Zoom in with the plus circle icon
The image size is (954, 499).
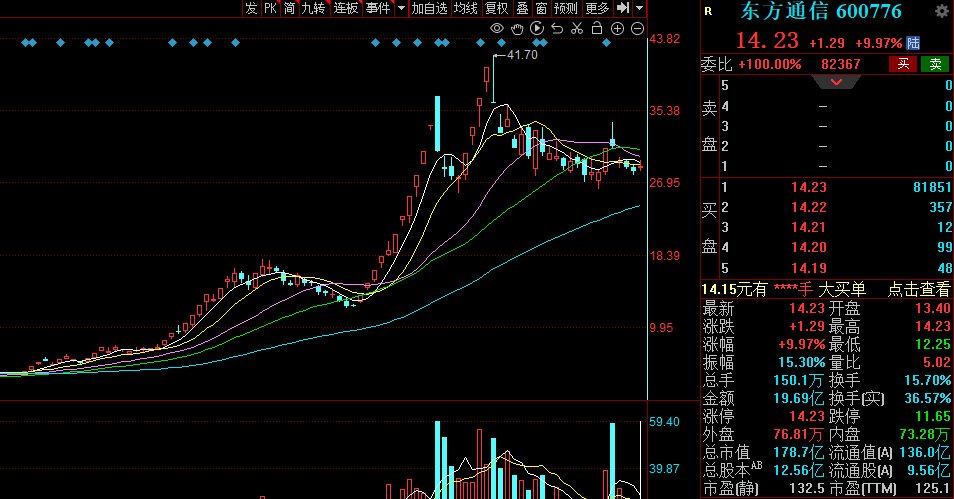point(619,29)
